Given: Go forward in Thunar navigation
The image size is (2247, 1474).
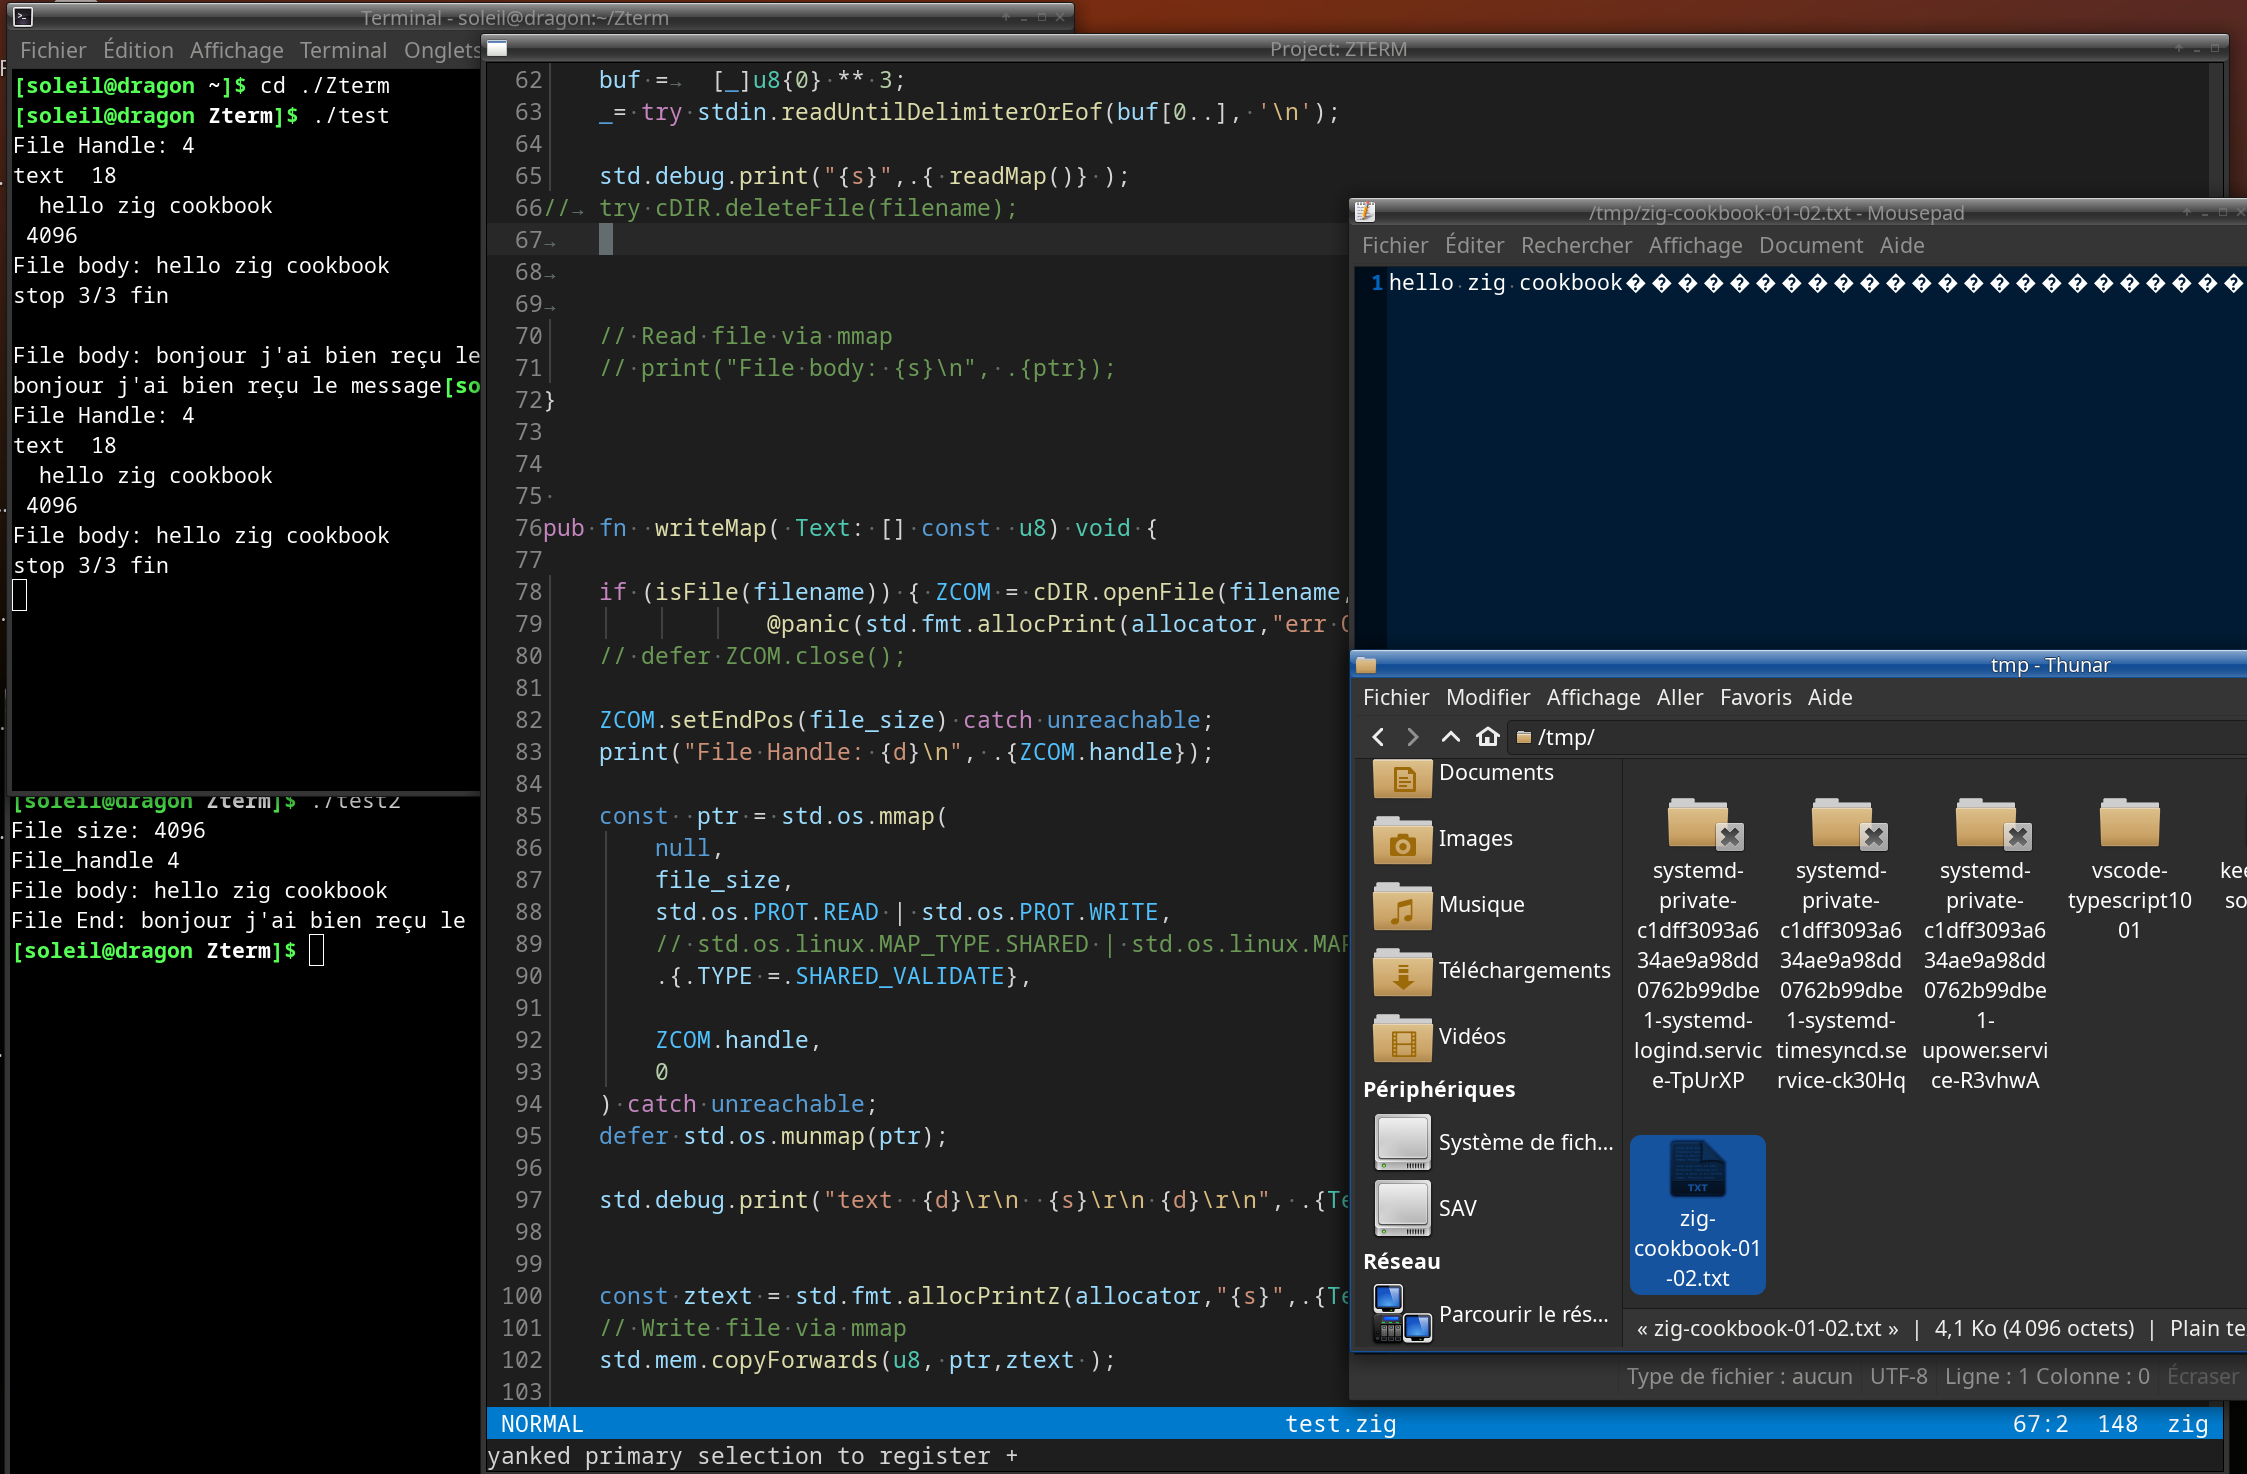Looking at the screenshot, I should (x=1412, y=737).
